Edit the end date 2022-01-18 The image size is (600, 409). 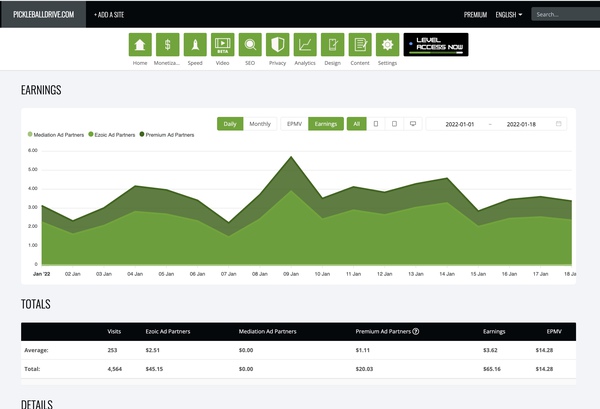[521, 124]
